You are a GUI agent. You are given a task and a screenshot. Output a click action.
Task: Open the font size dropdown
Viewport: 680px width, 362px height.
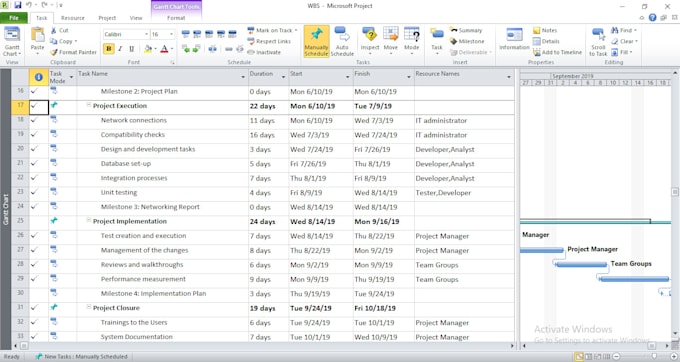[x=172, y=34]
